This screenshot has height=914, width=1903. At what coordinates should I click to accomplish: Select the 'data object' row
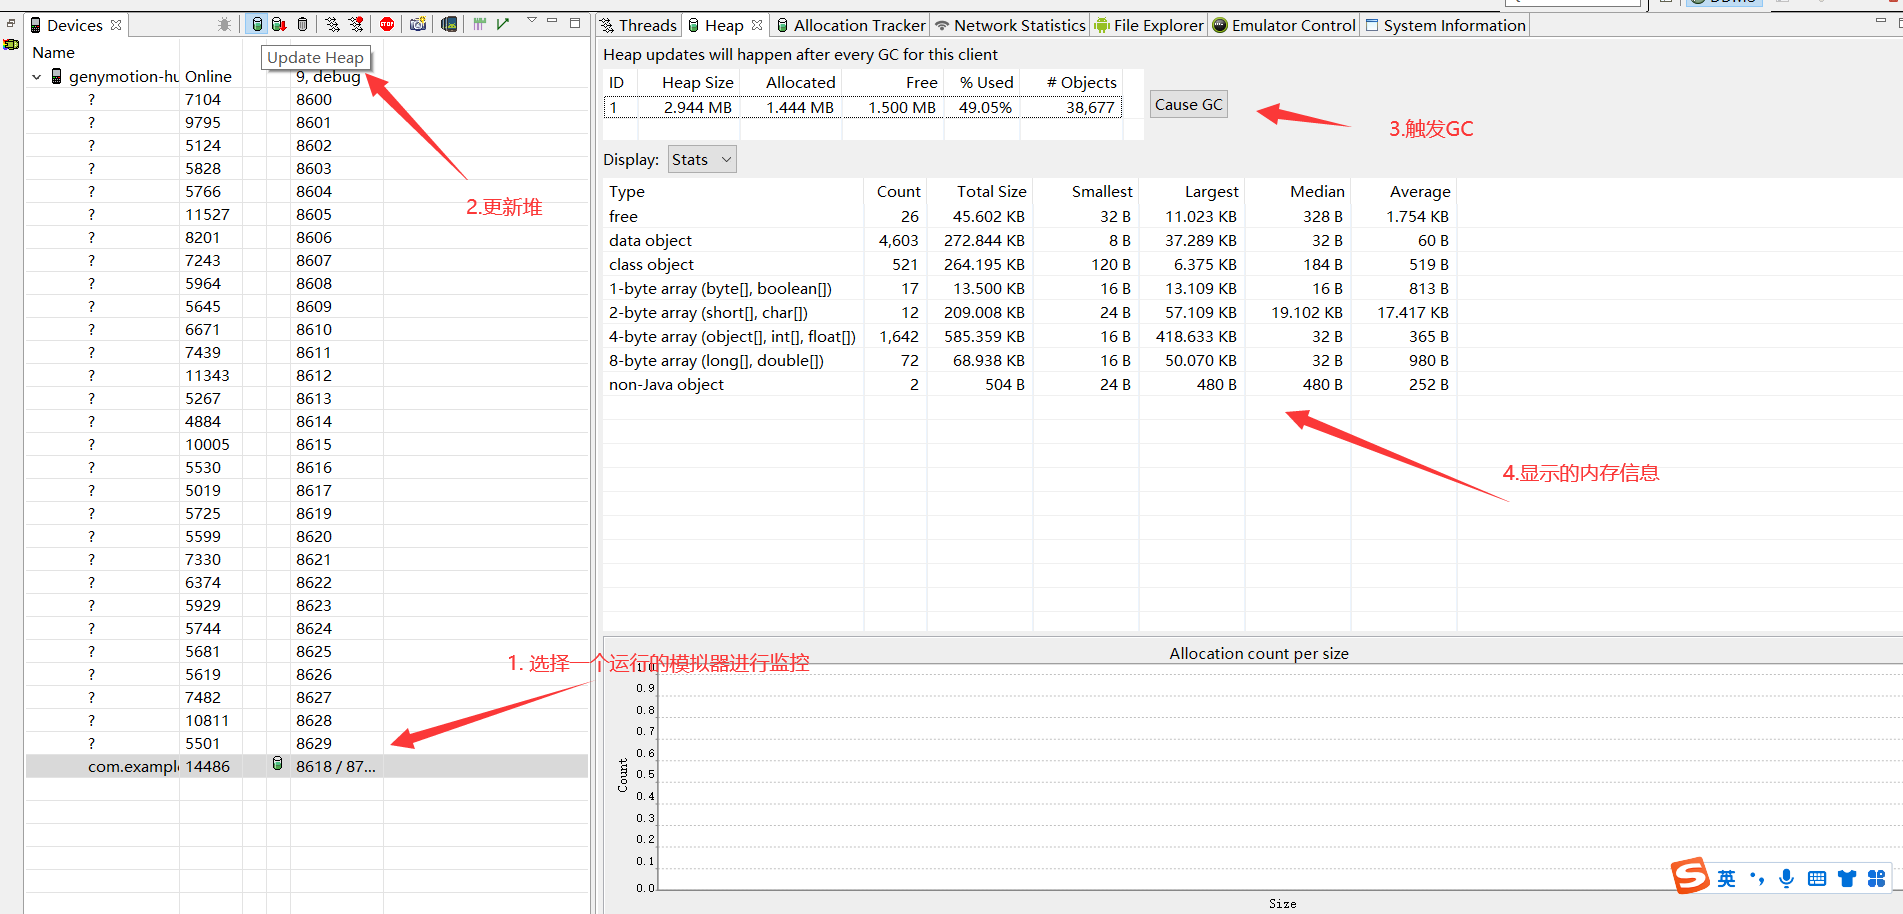1029,241
